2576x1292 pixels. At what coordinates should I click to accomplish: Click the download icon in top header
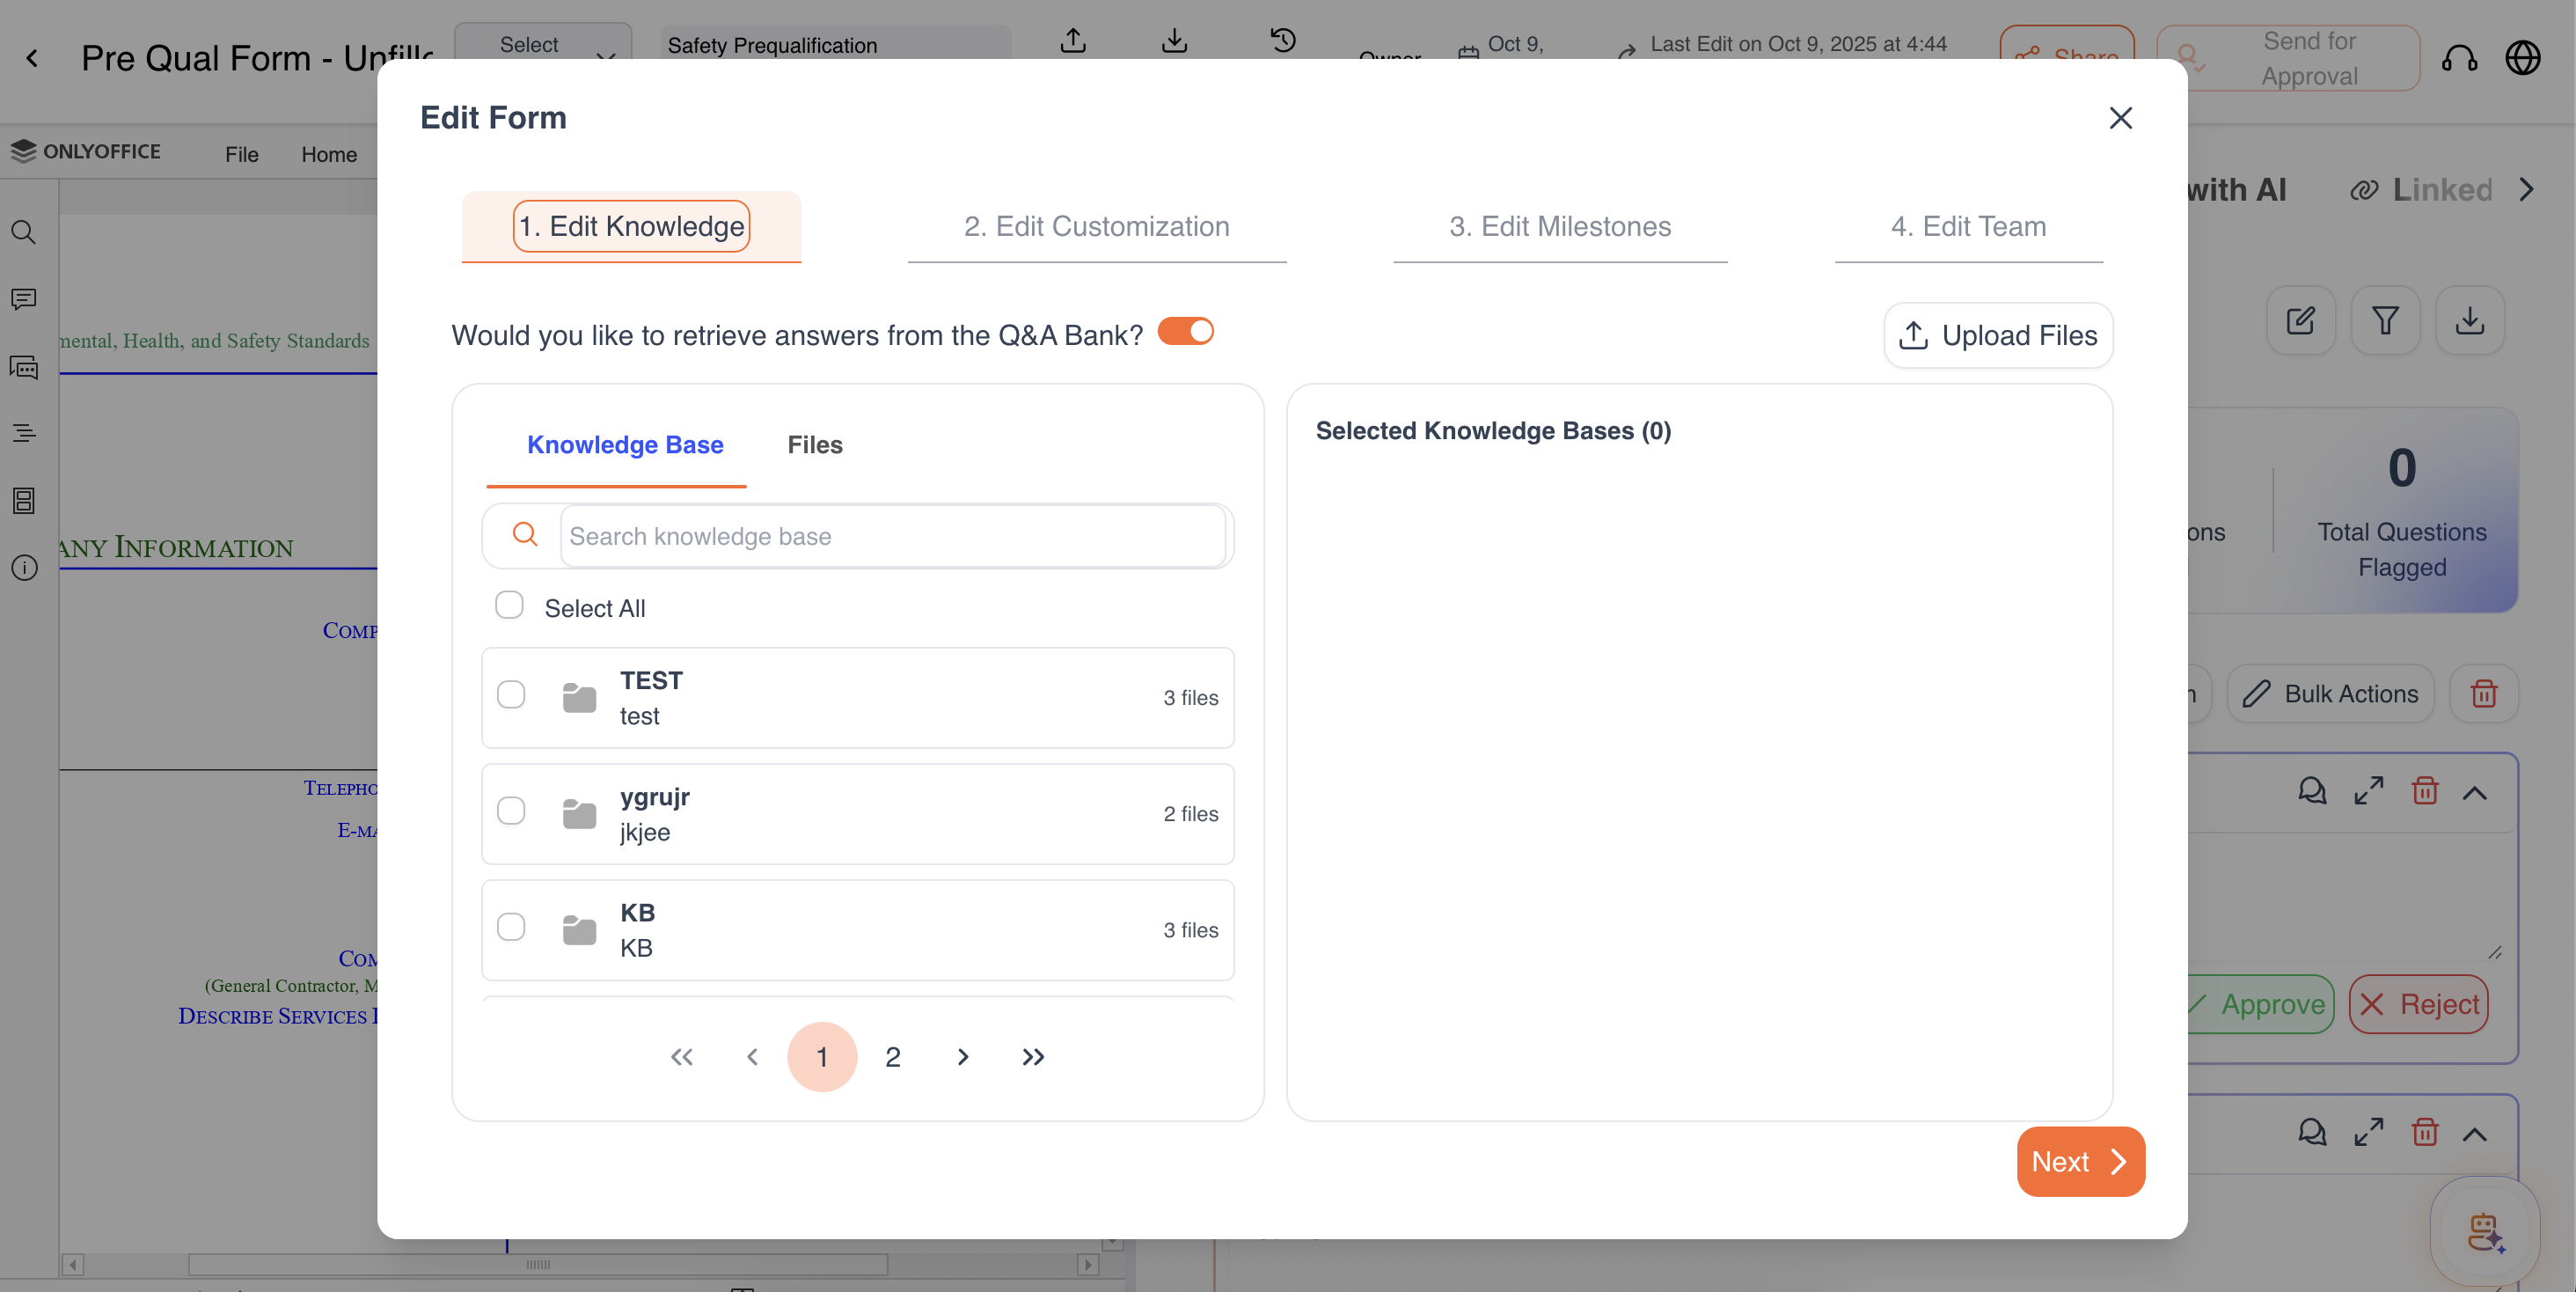(1175, 41)
